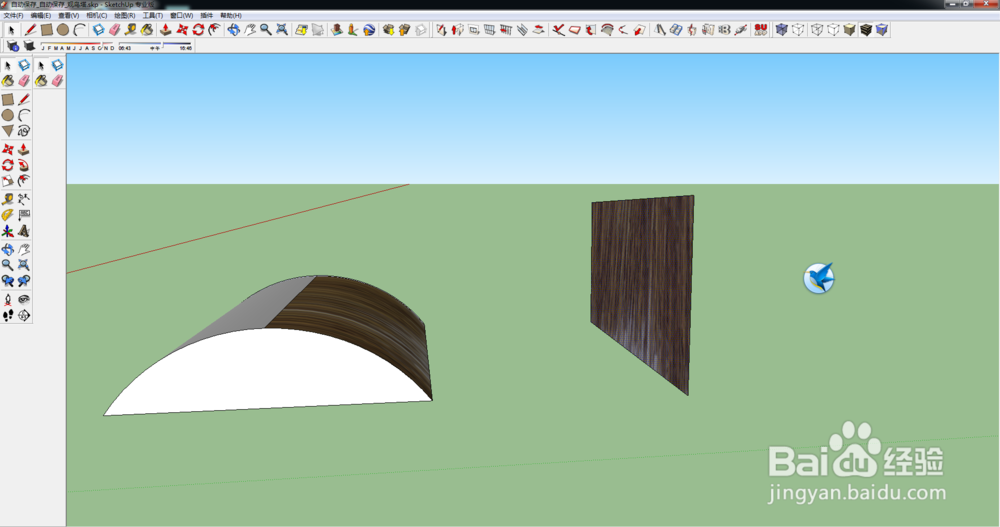The height and width of the screenshot is (527, 1000).
Task: Select Follow Me tool in left toolbar
Action: (x=24, y=165)
